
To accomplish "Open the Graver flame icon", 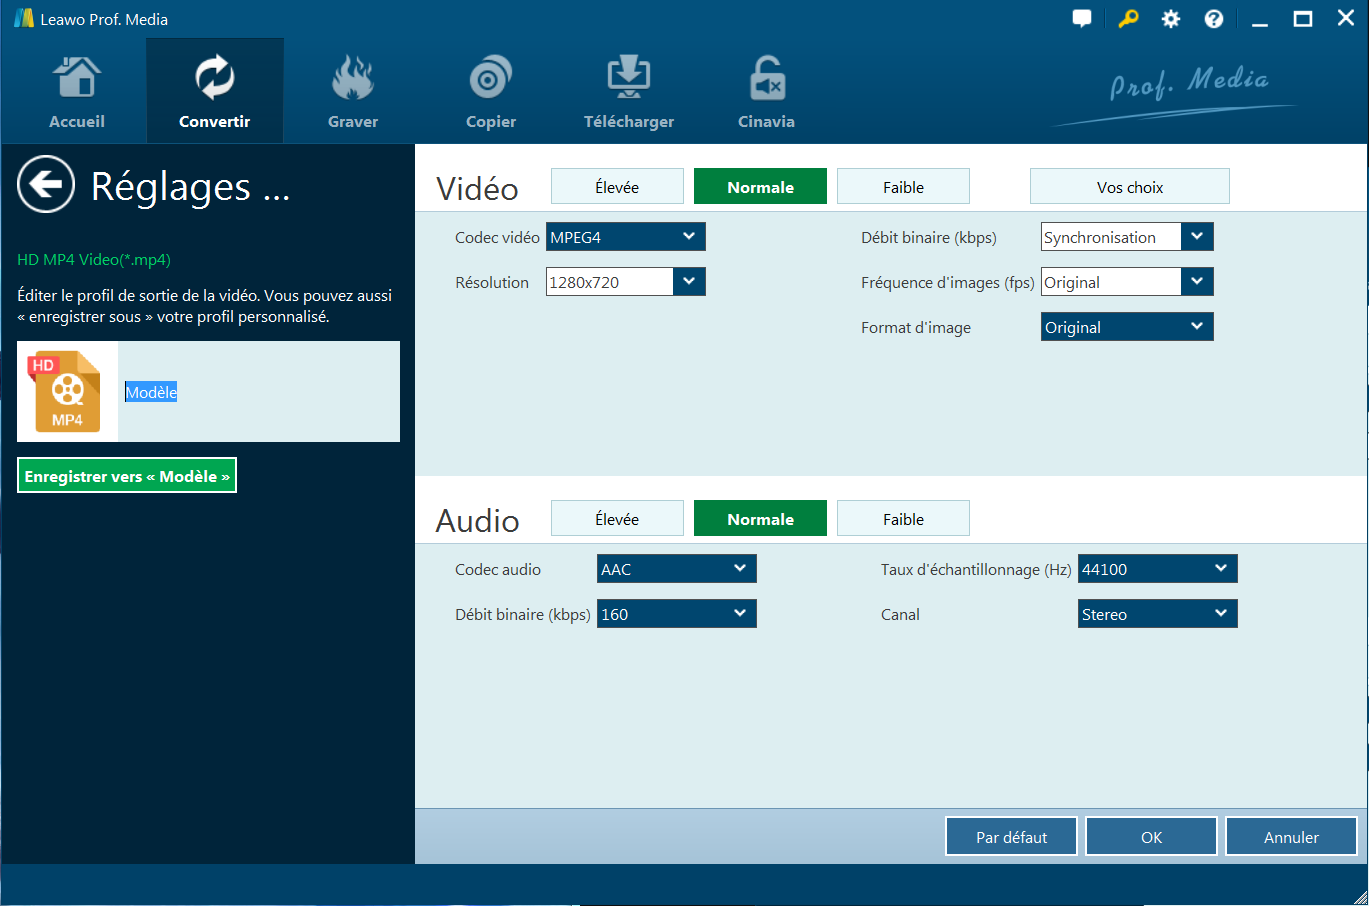I will click(x=353, y=79).
